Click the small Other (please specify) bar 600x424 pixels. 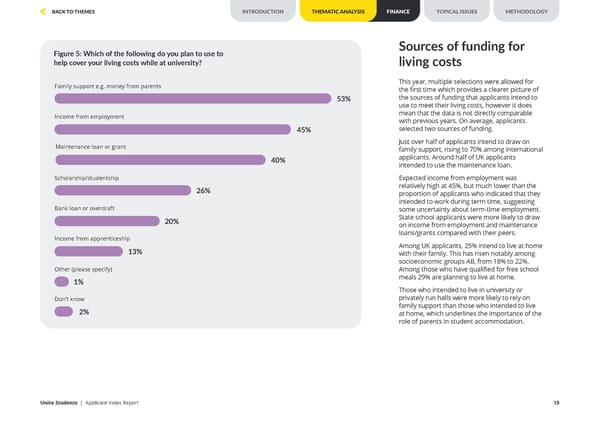[61, 282]
